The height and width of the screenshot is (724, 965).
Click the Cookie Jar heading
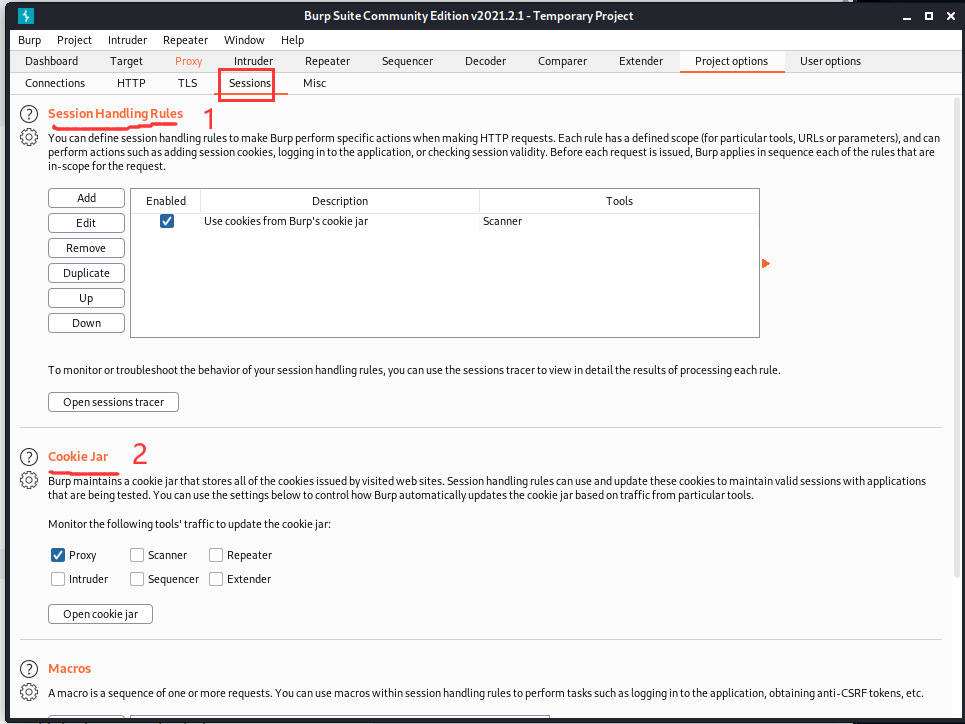coord(78,457)
